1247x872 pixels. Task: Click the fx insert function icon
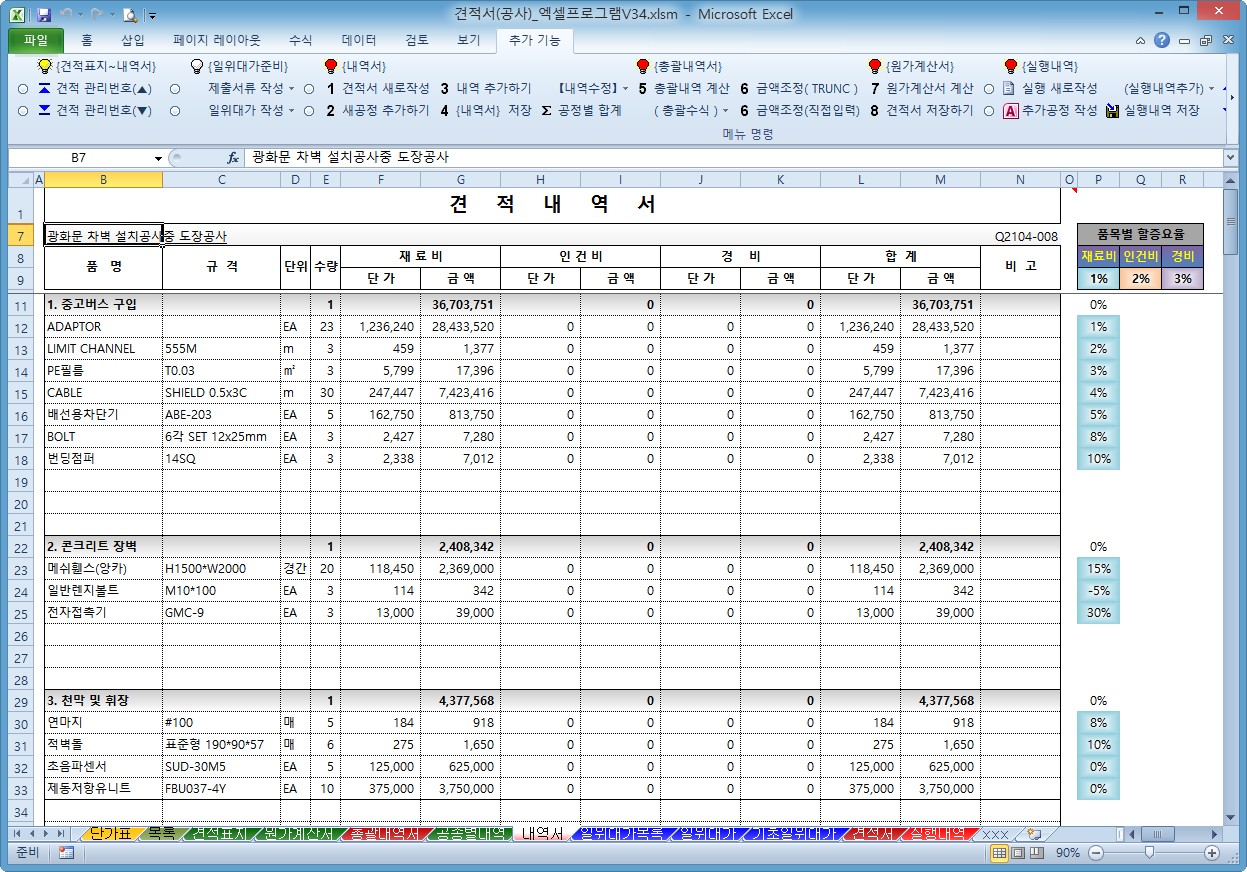click(232, 158)
